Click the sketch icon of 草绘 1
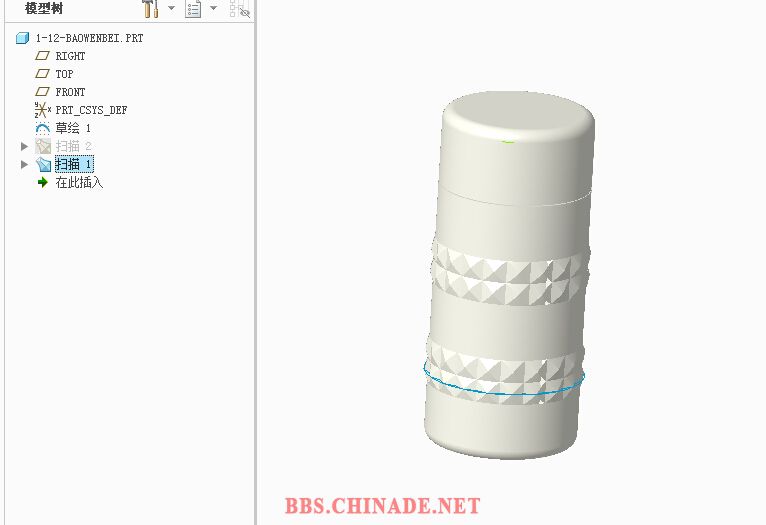Viewport: 766px width, 525px height. pyautogui.click(x=43, y=128)
